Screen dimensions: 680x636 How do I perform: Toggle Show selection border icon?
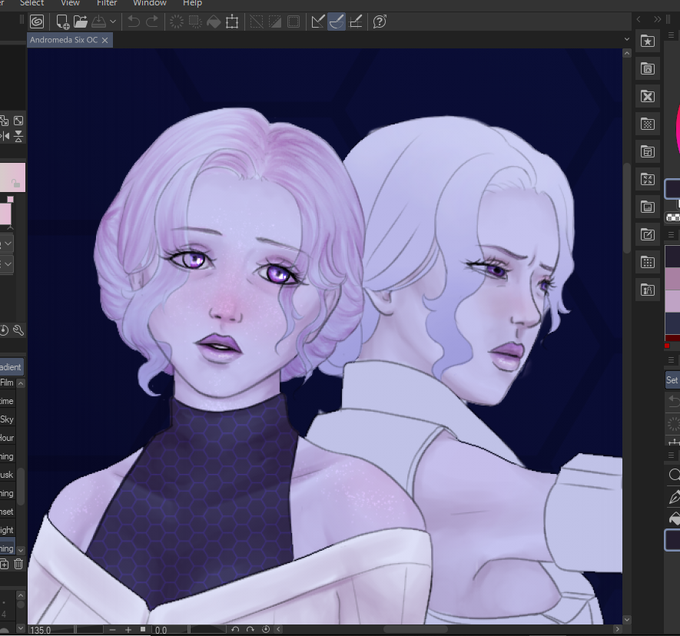click(294, 21)
